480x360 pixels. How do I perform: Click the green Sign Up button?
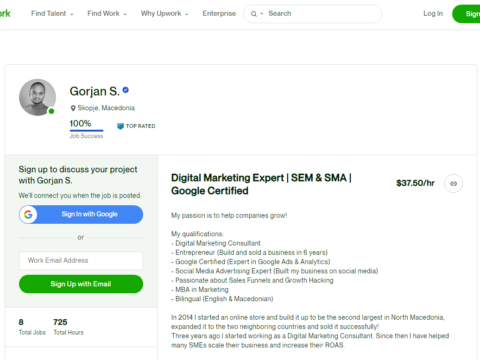tap(466, 14)
